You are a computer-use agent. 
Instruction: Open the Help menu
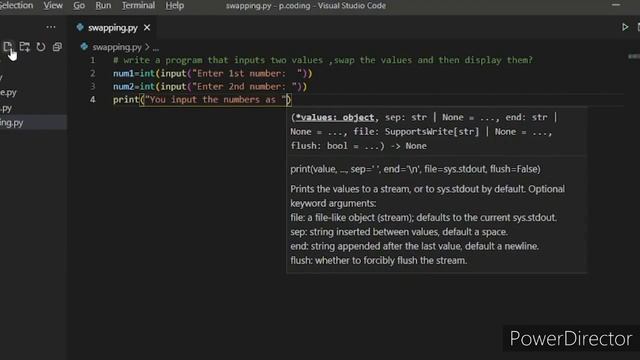click(175, 6)
